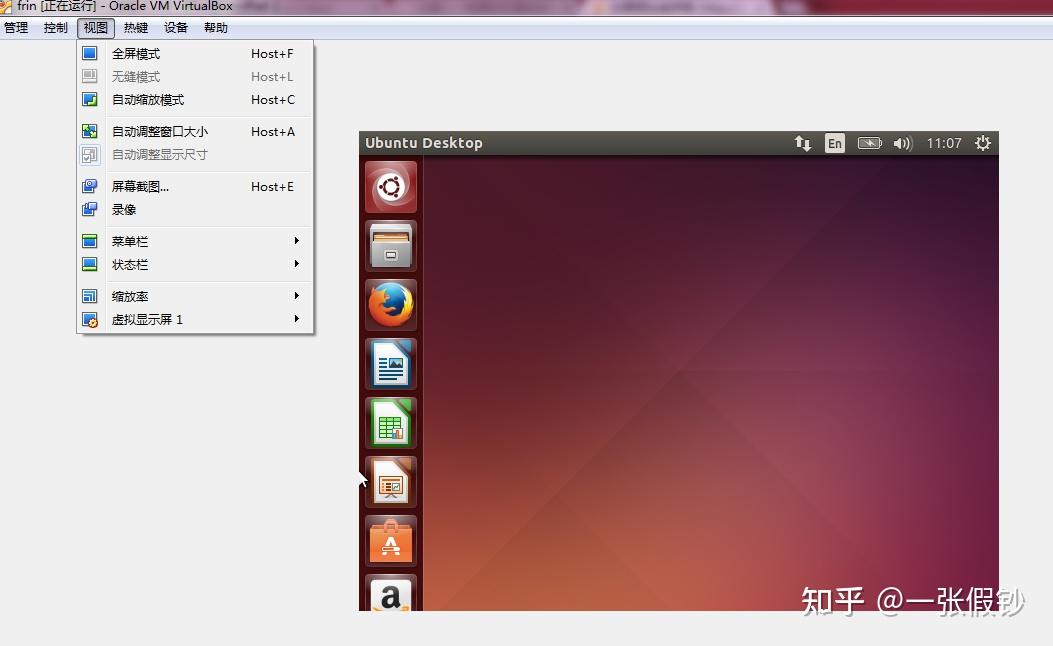
Task: Open the sound volume indicator
Action: coord(902,143)
